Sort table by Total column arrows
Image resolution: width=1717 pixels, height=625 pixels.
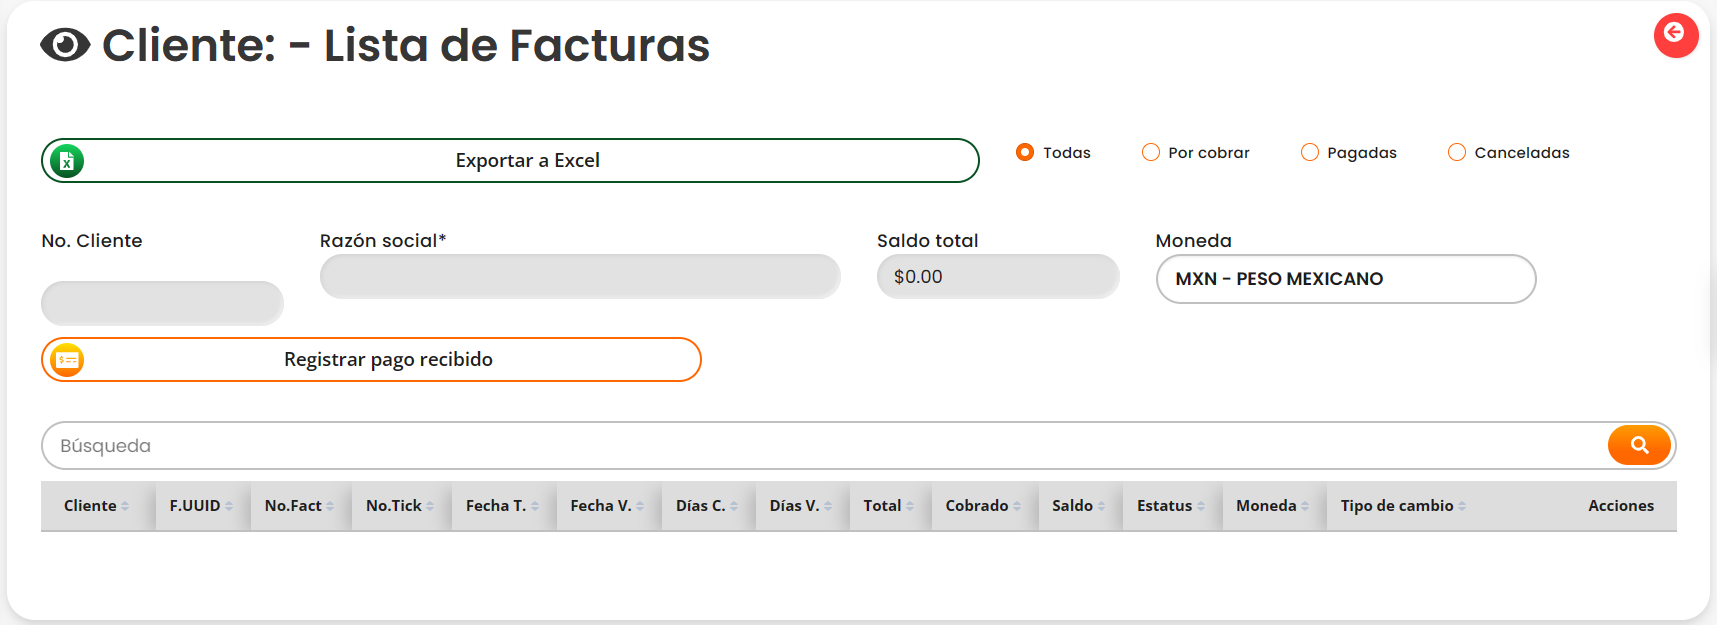click(910, 506)
